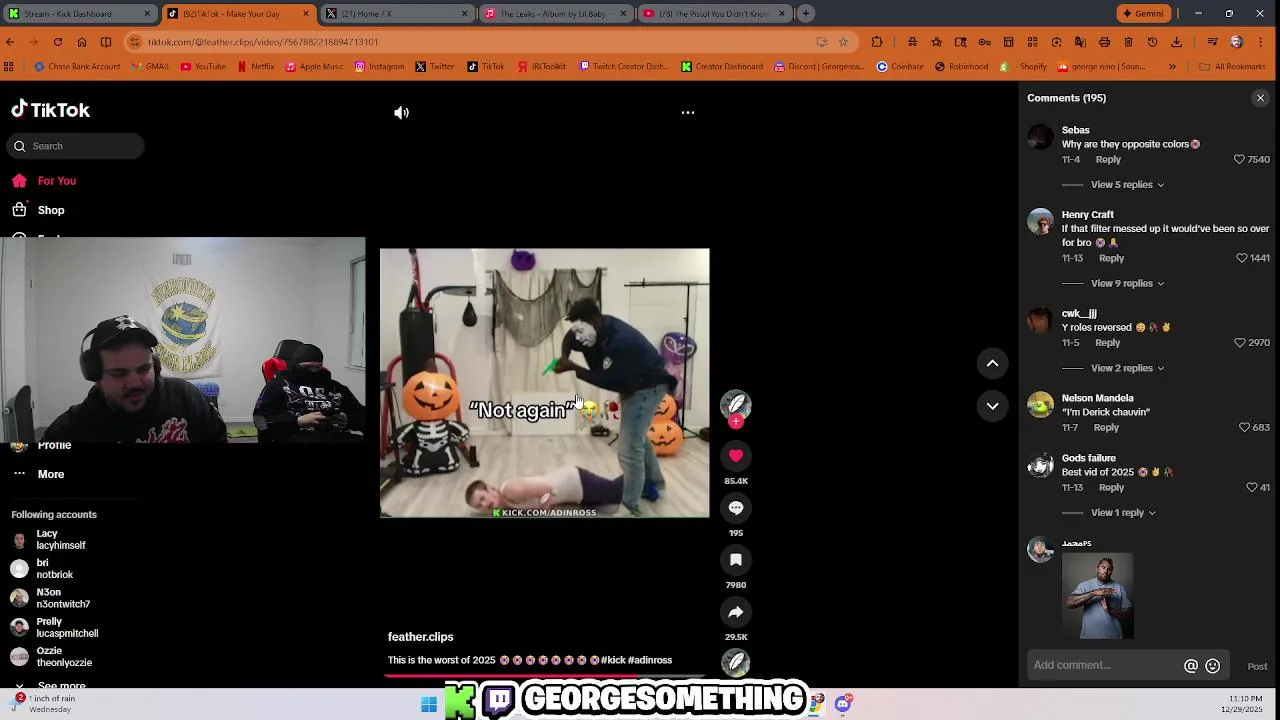Viewport: 1280px width, 720px height.
Task: Reply to Nelson Mandela's comment
Action: tap(1106, 428)
